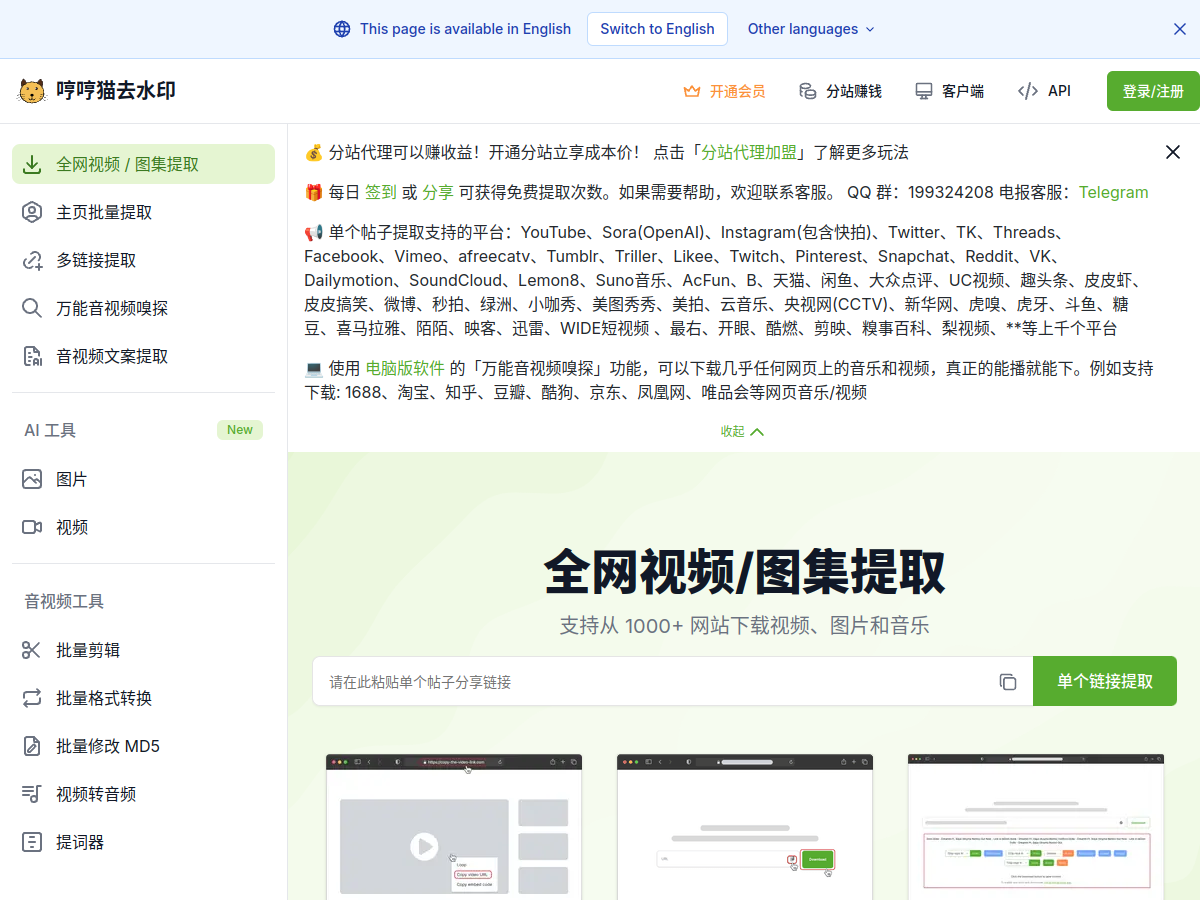
Task: Click the link-plus icon beside 多链接提取
Action: [x=32, y=260]
